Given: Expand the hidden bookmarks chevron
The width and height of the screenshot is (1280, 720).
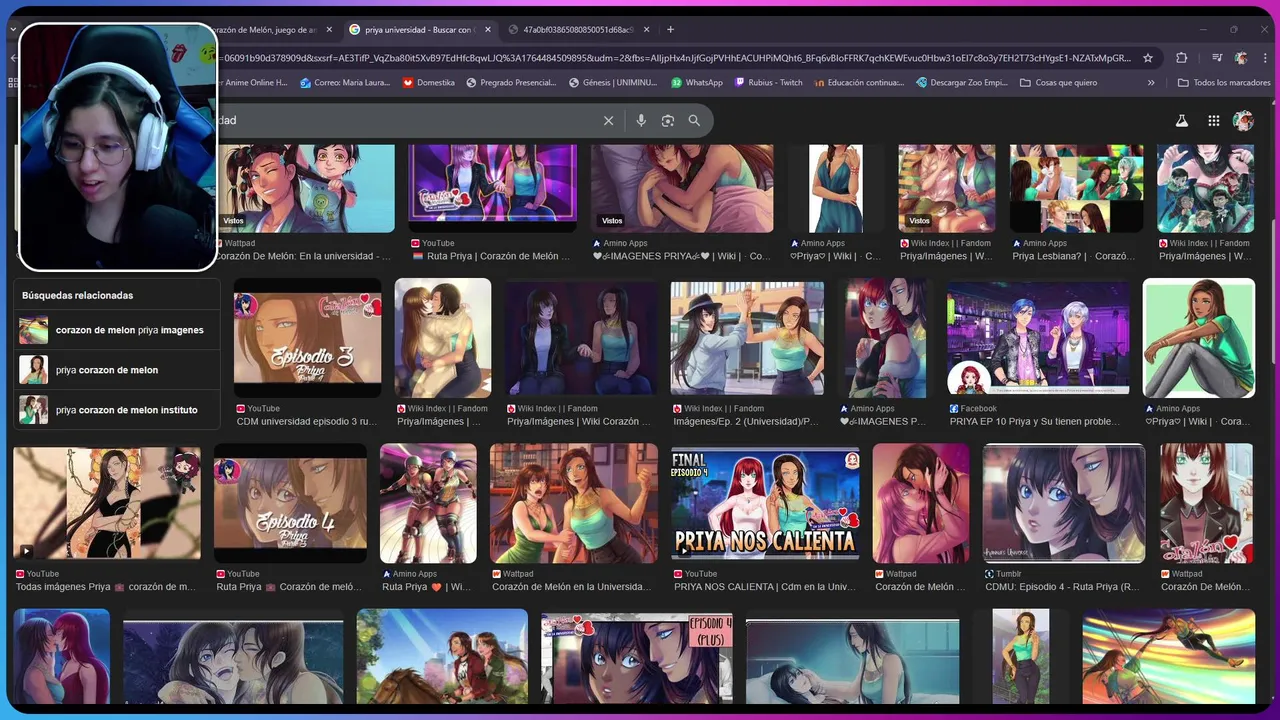Looking at the screenshot, I should pyautogui.click(x=1151, y=83).
